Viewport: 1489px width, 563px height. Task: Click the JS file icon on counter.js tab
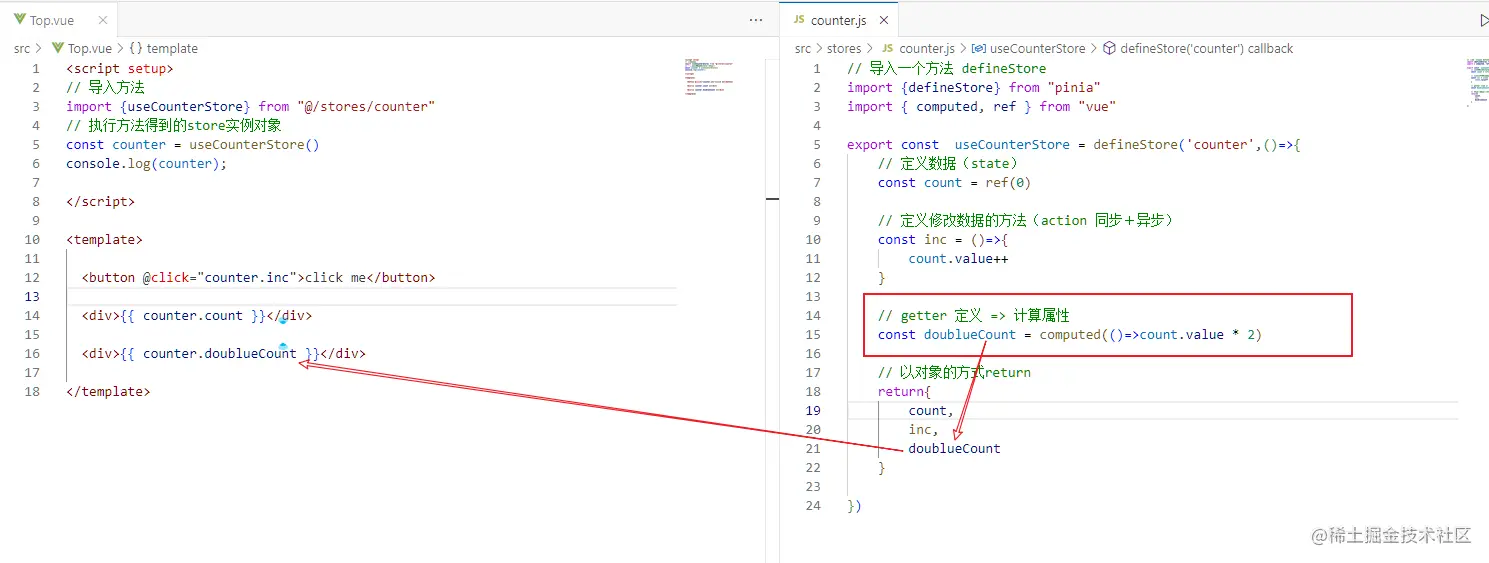tap(799, 20)
